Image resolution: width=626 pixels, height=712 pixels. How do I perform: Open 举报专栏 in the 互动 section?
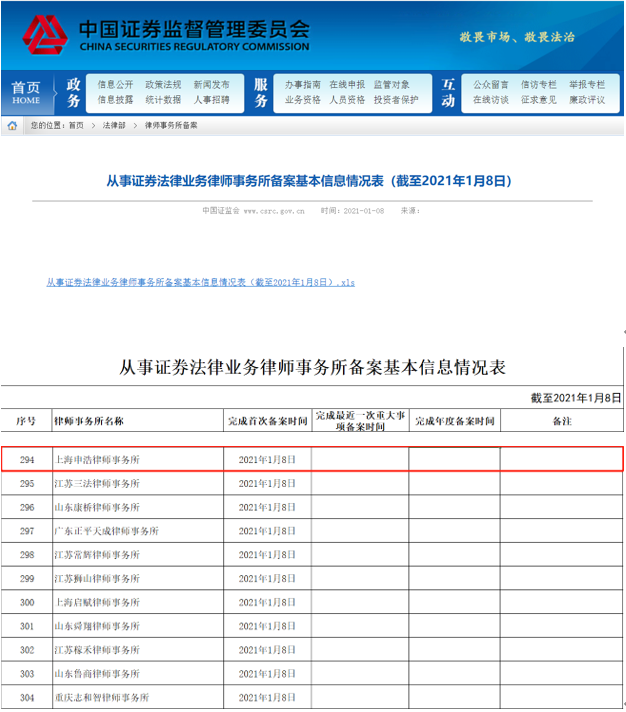coord(587,84)
